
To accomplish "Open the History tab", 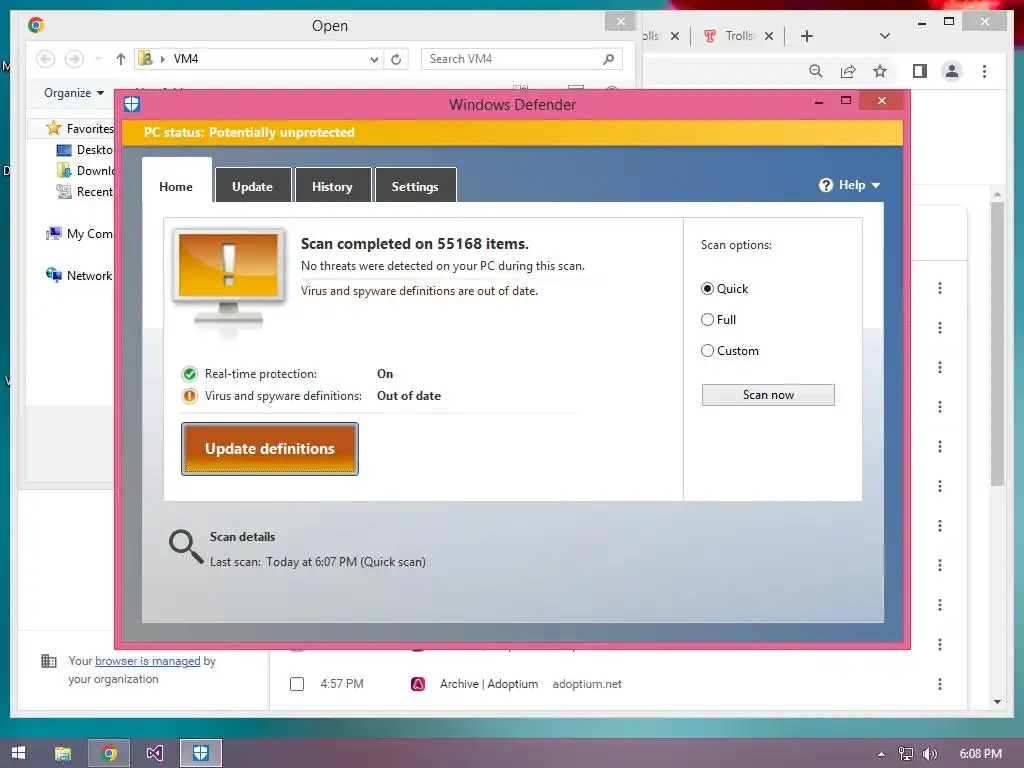I will tap(332, 185).
